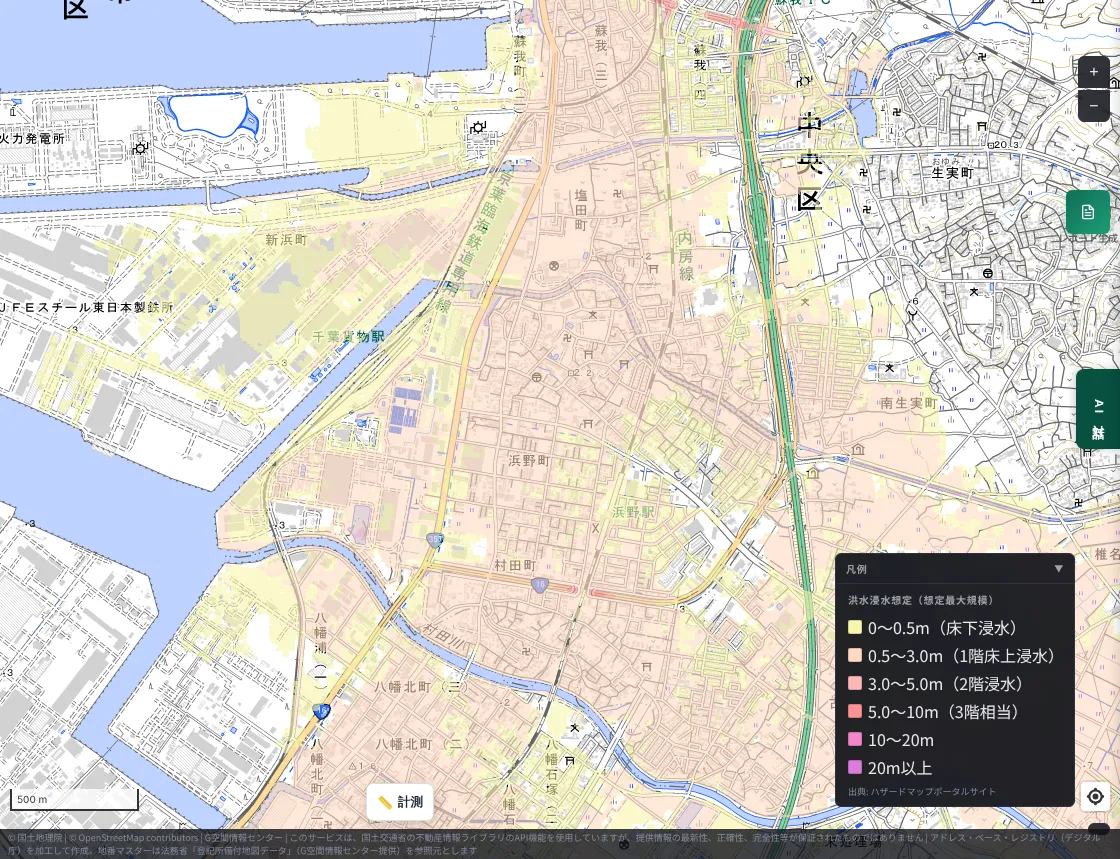Screen dimensions: 1120x859
Task: Select the 10〜20m legend swatch
Action: click(854, 739)
